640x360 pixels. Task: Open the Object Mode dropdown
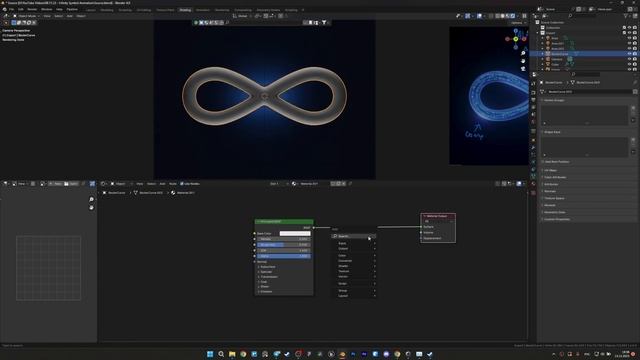point(26,16)
